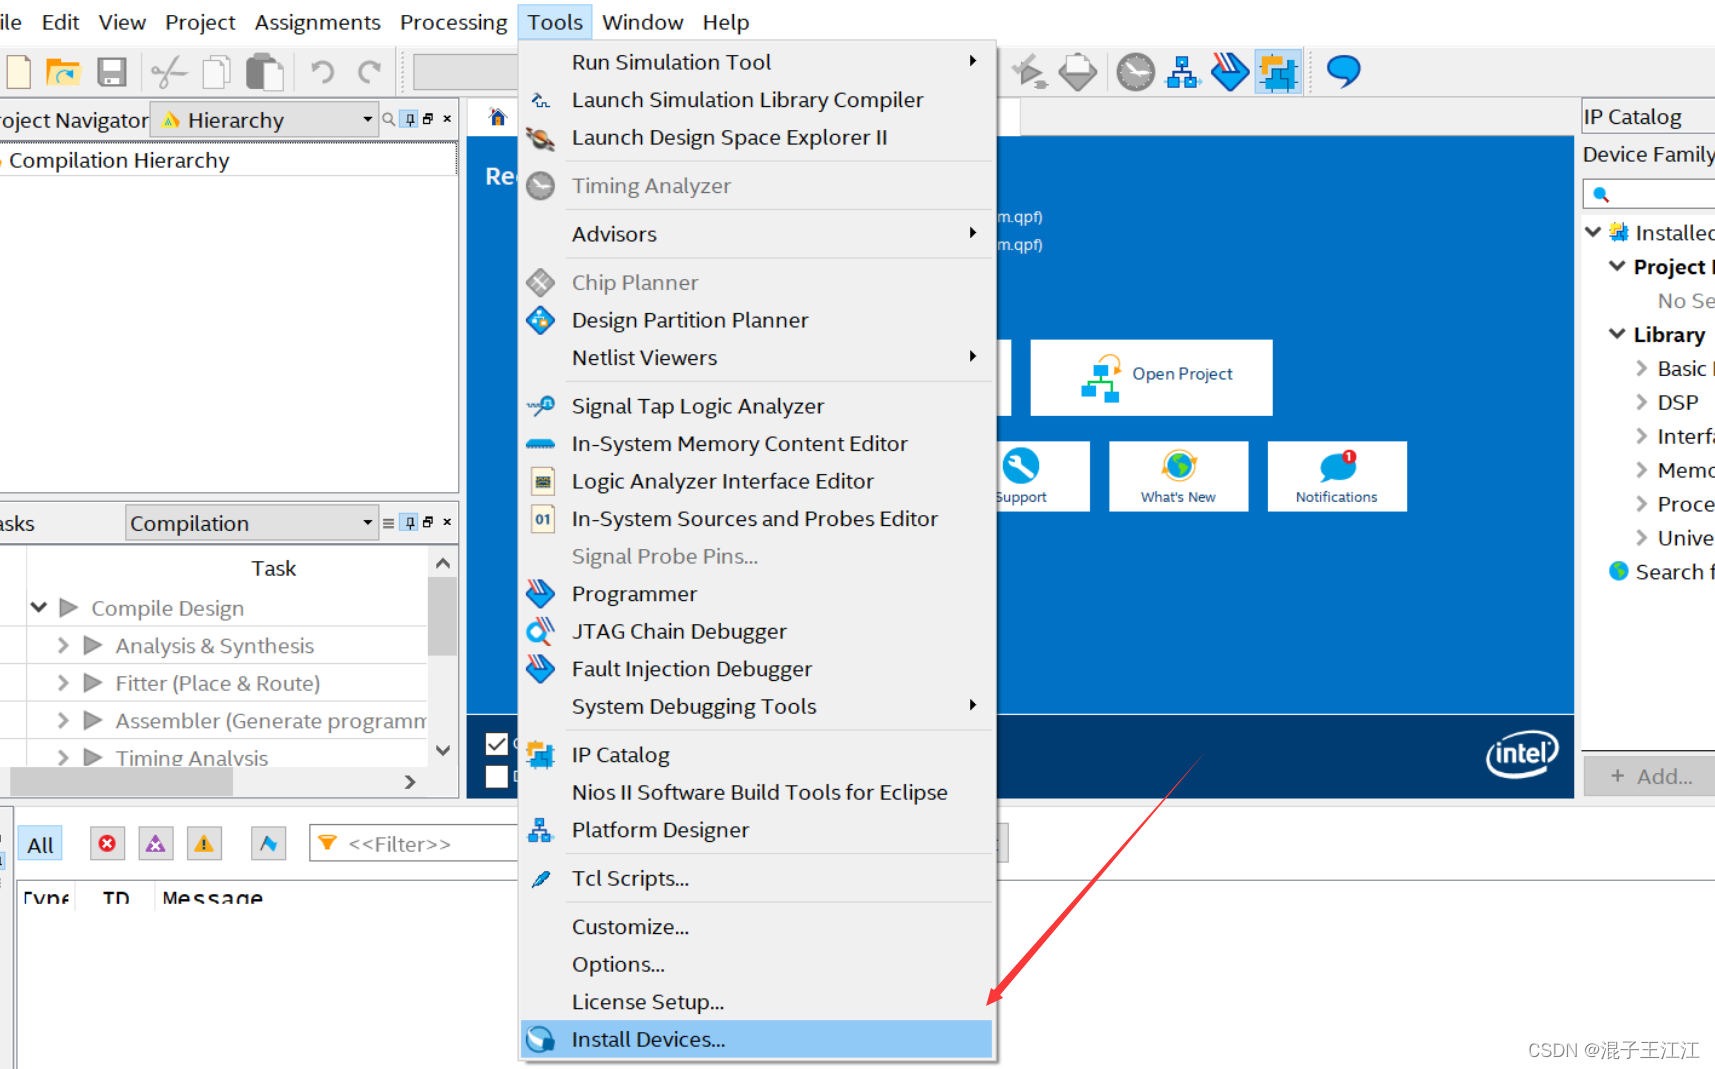Open Options... in Tools menu
Viewport: 1715px width, 1069px height.
[x=757, y=964]
